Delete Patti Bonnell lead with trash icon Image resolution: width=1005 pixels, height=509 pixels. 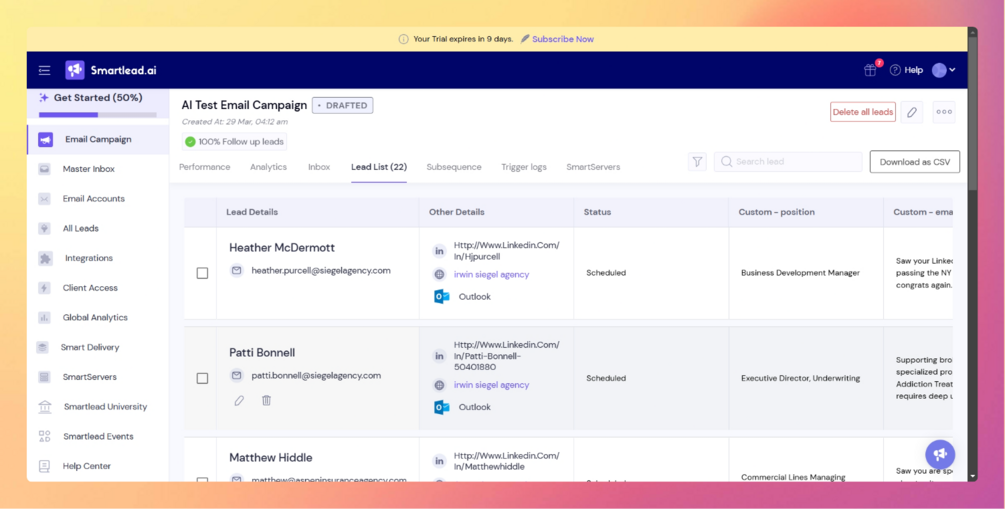point(267,401)
